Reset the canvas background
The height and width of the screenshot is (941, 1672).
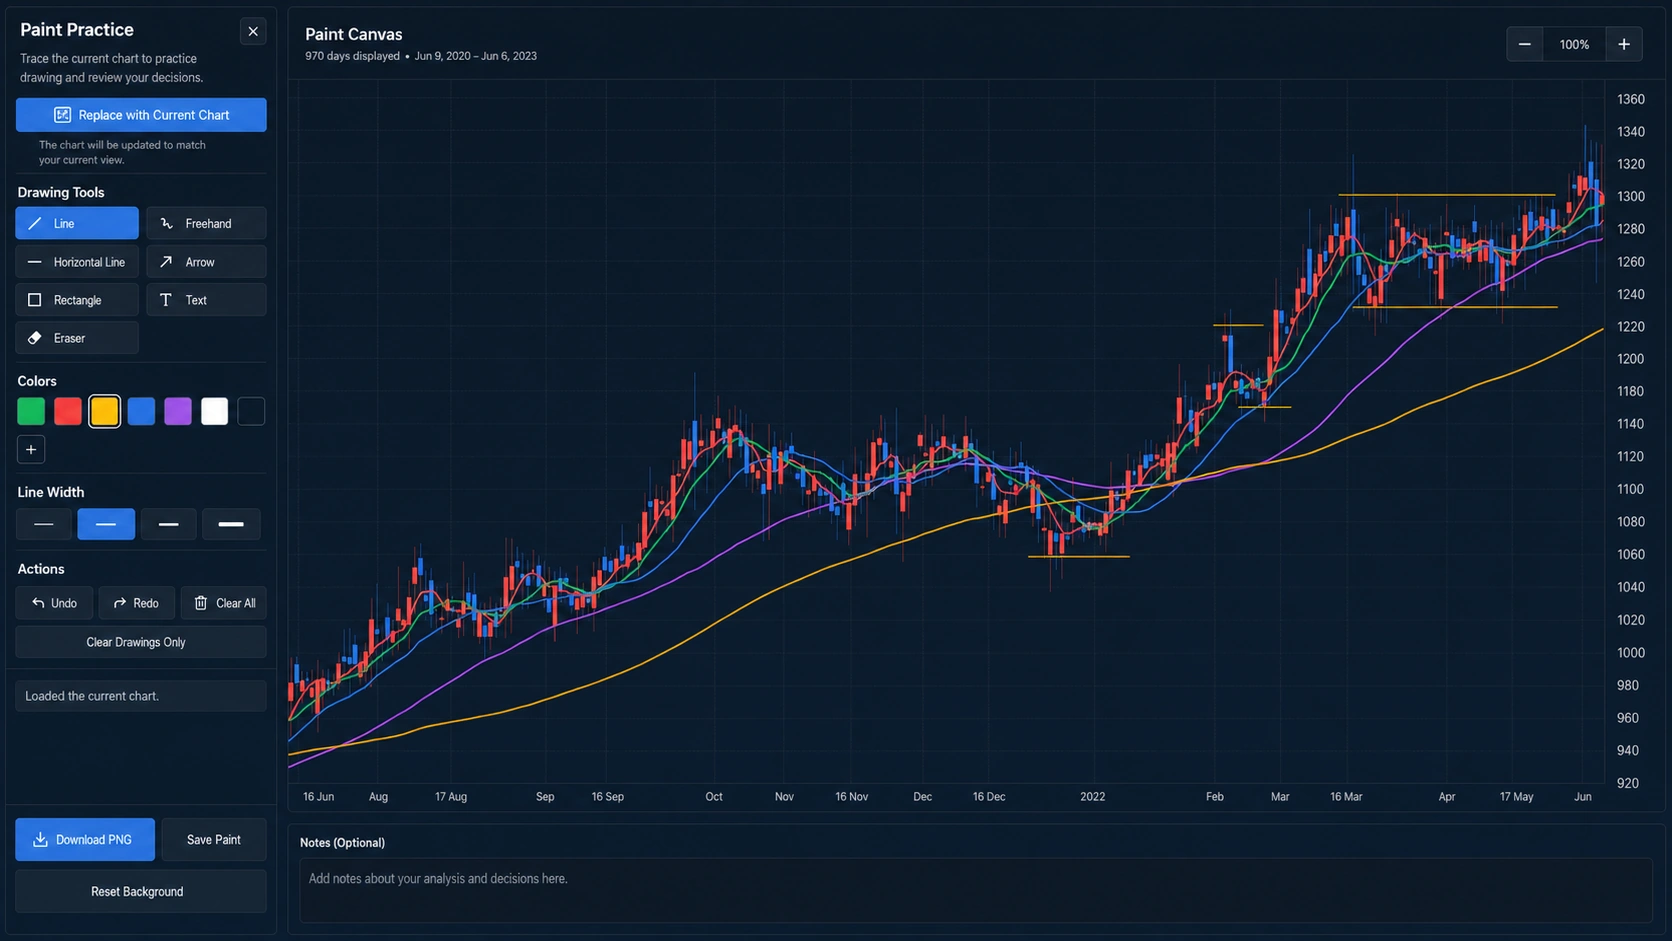[x=141, y=891]
